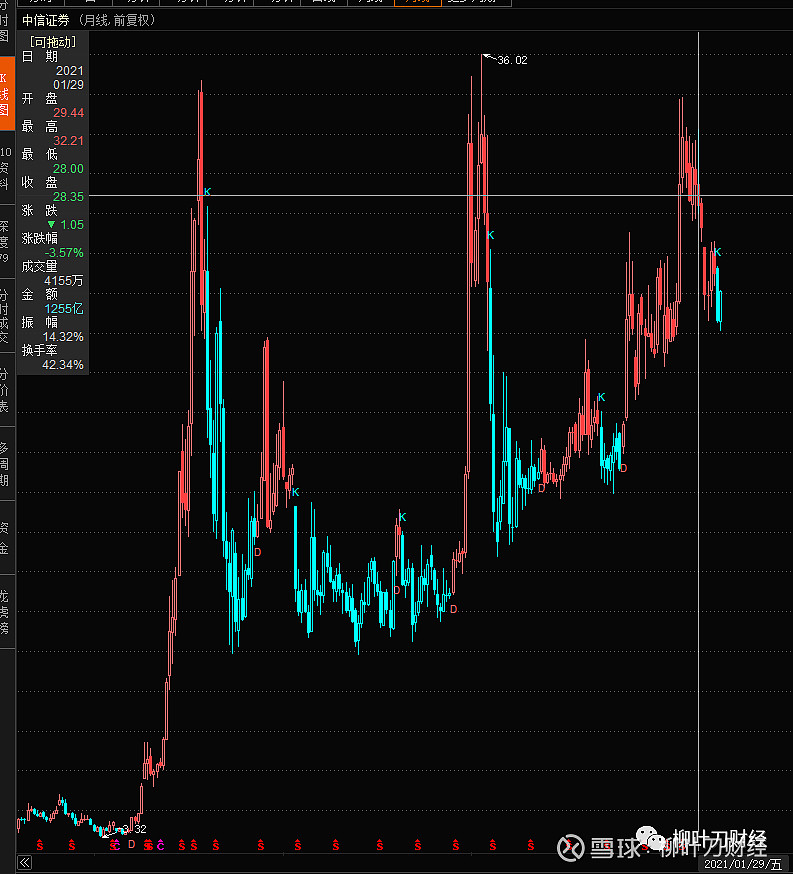Image resolution: width=793 pixels, height=874 pixels.
Task: Click the lowest price 28.00 value
Action: coord(69,169)
